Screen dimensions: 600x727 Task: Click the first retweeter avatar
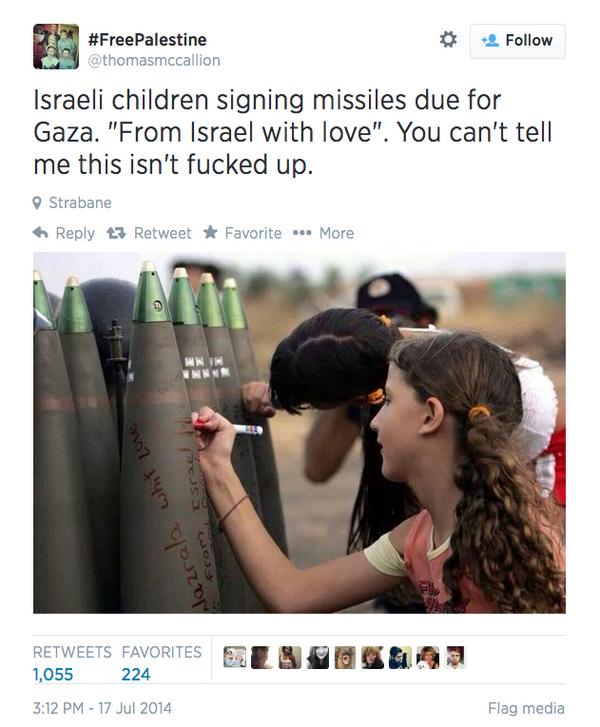pos(235,657)
